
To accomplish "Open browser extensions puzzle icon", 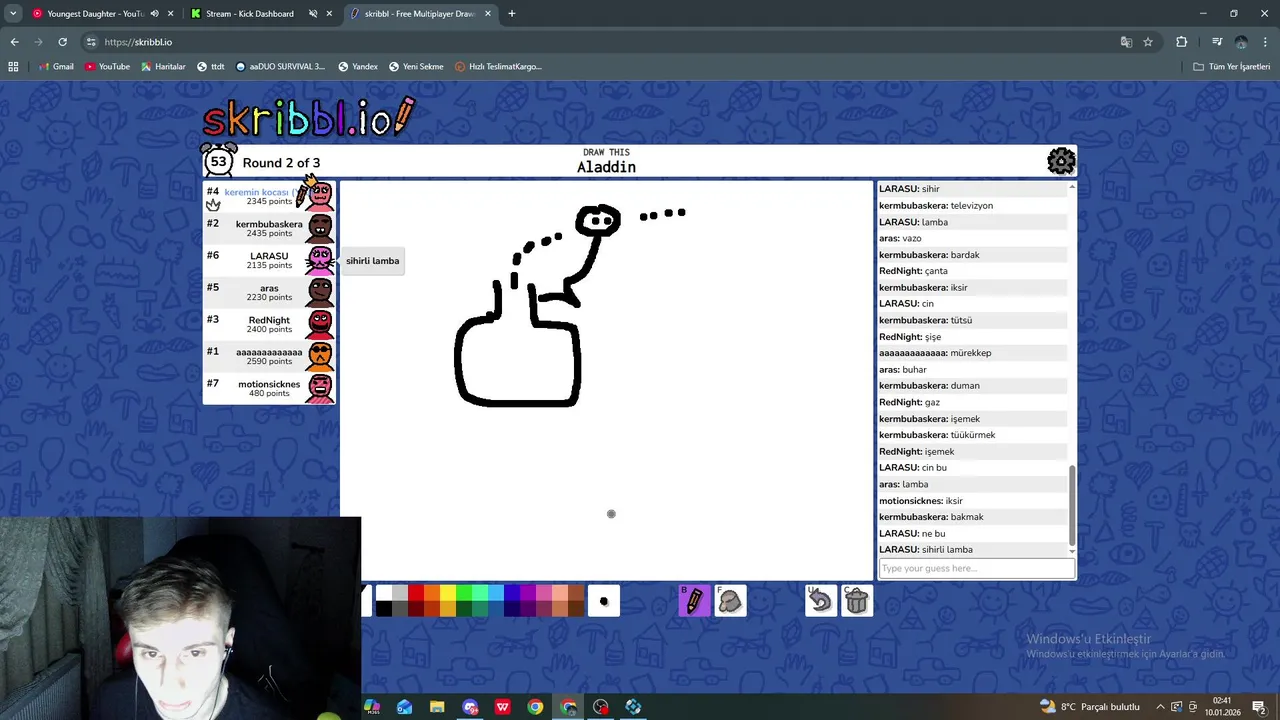I will pos(1181,42).
